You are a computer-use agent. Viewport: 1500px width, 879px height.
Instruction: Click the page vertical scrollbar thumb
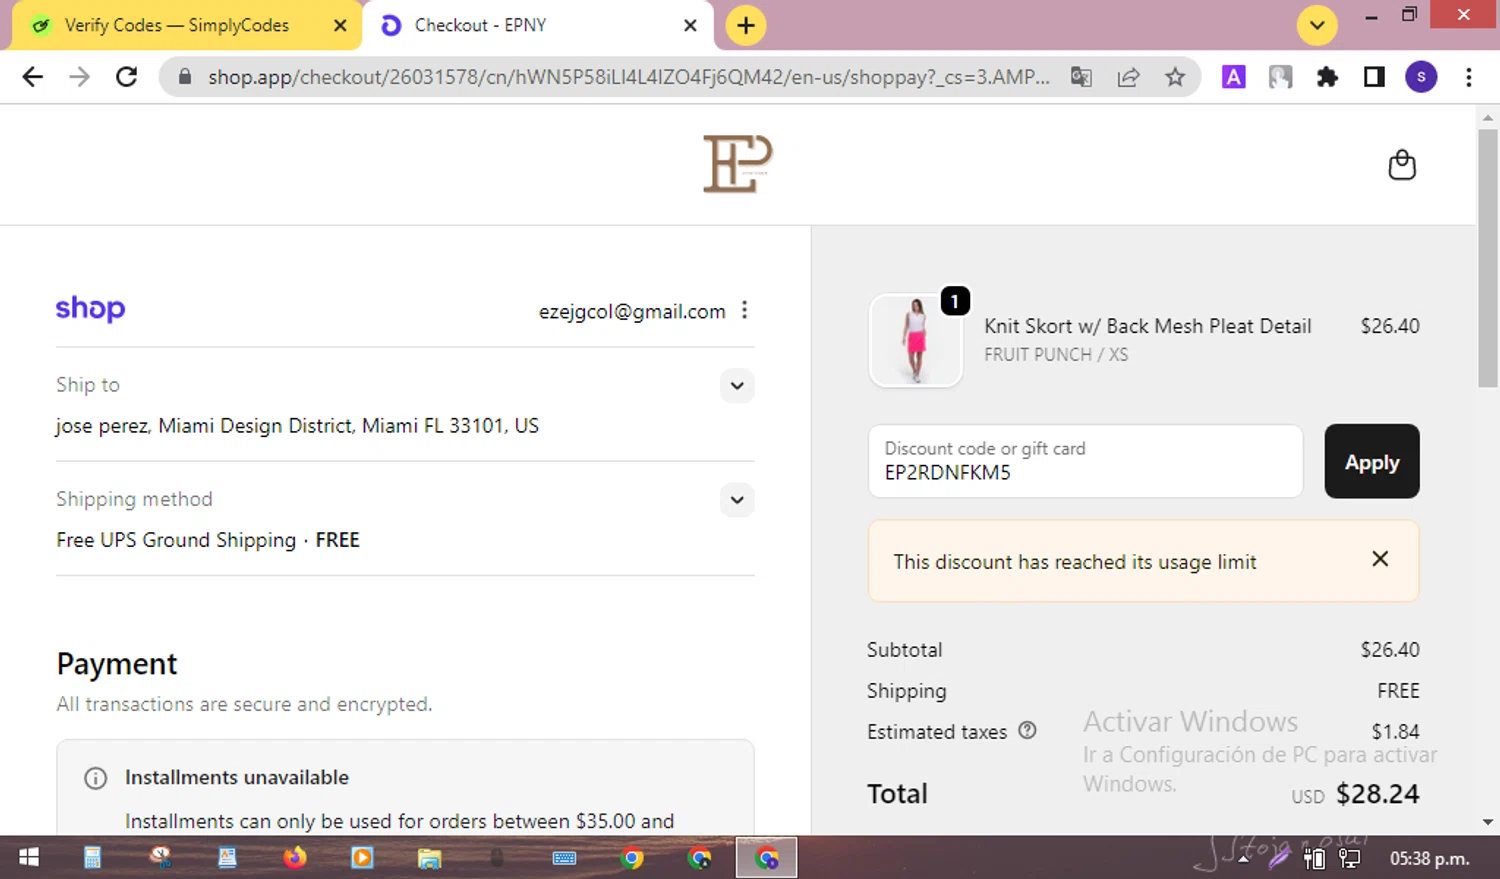click(1487, 257)
